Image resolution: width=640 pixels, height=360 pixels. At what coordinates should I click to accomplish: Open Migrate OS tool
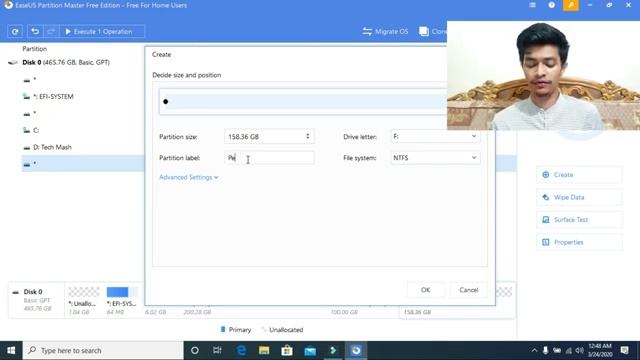click(x=385, y=31)
